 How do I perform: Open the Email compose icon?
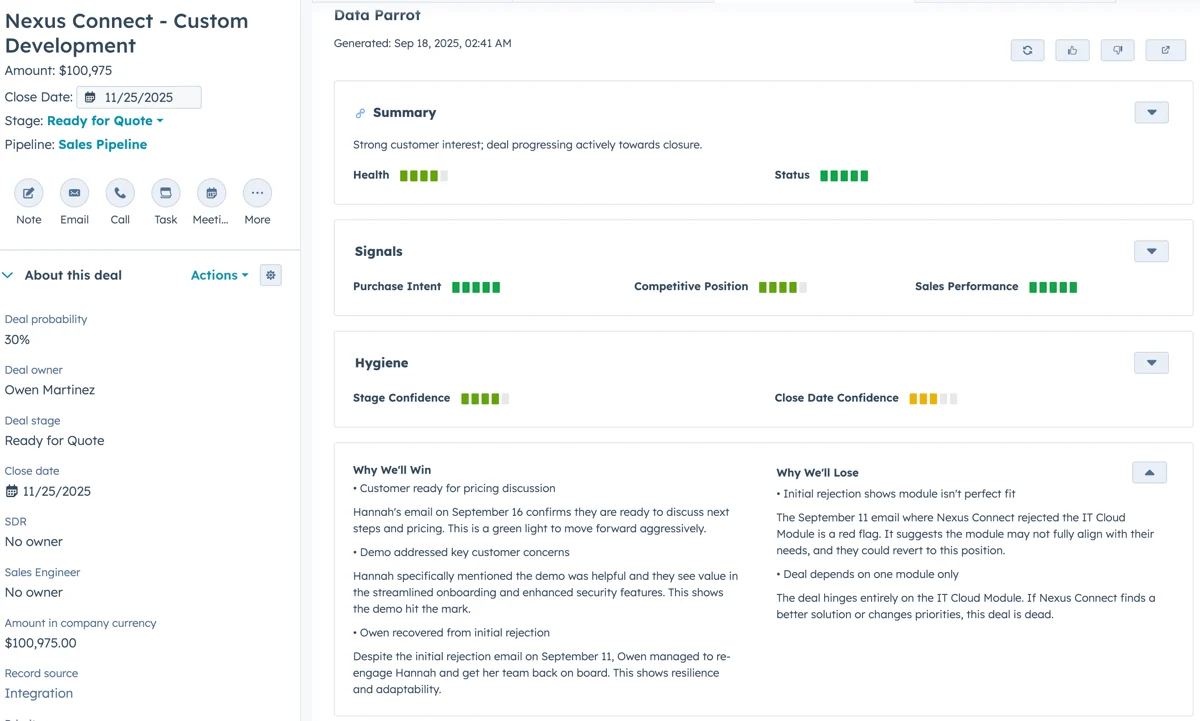click(74, 193)
